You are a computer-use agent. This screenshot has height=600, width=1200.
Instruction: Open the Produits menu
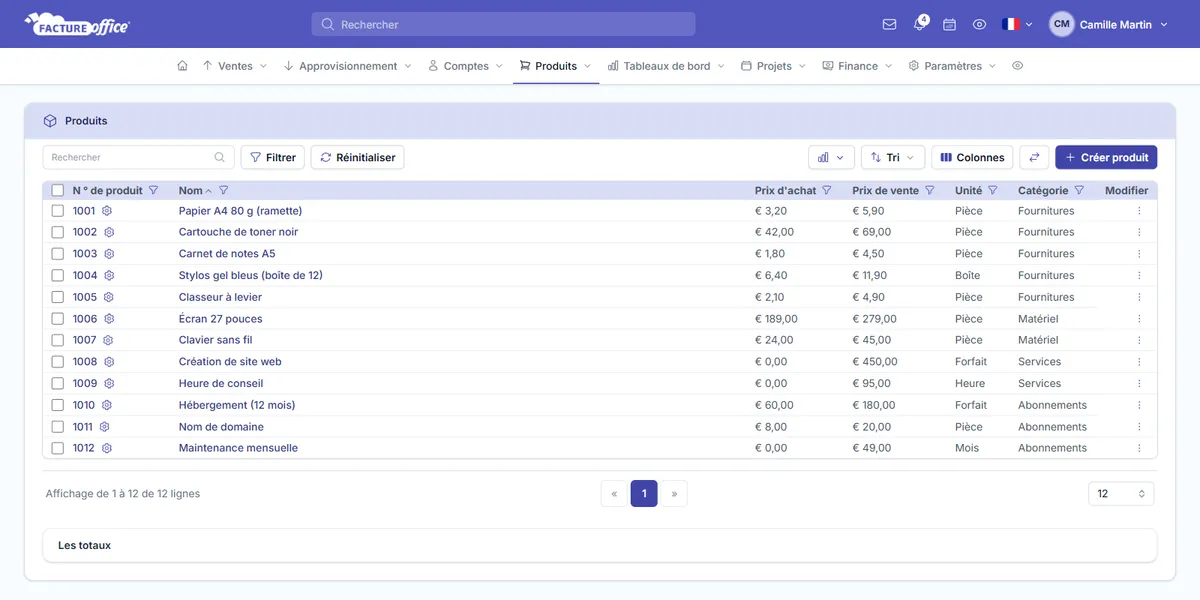[556, 66]
